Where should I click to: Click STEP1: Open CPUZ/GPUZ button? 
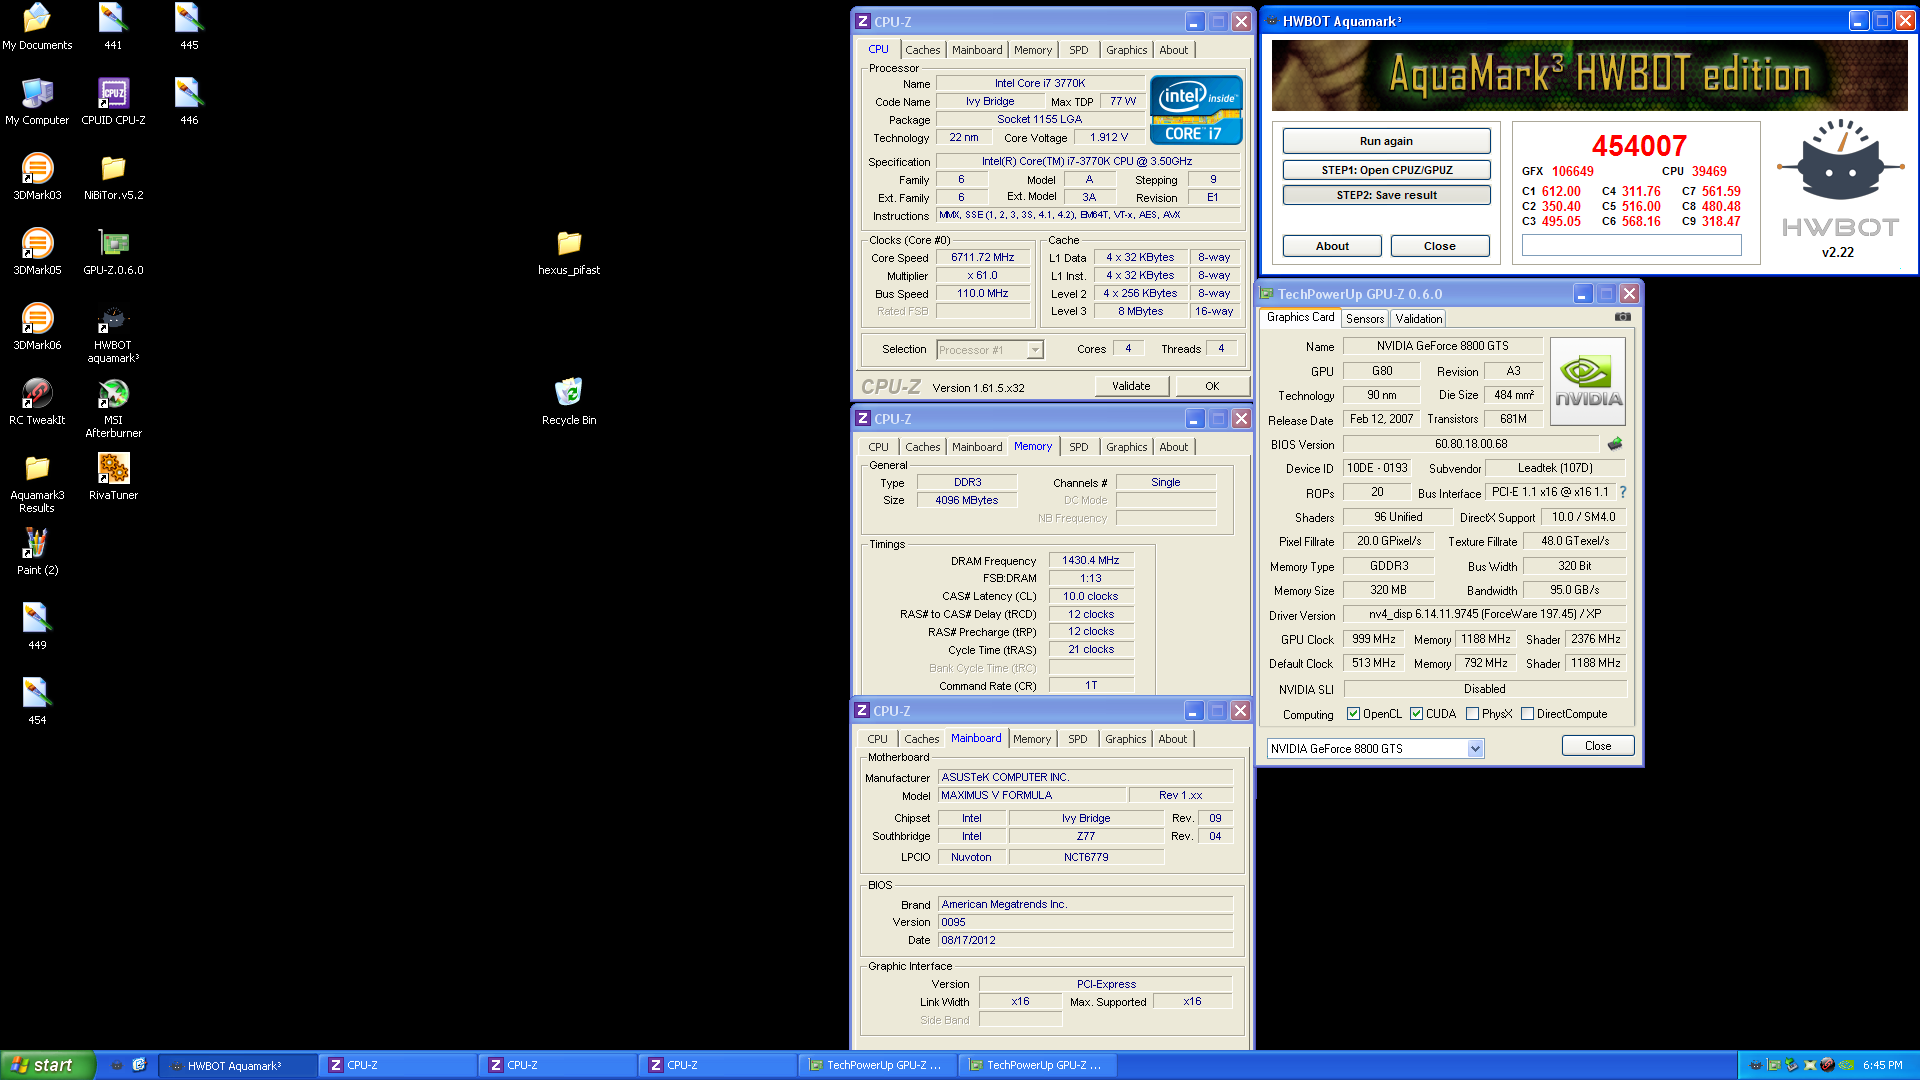click(x=1386, y=170)
